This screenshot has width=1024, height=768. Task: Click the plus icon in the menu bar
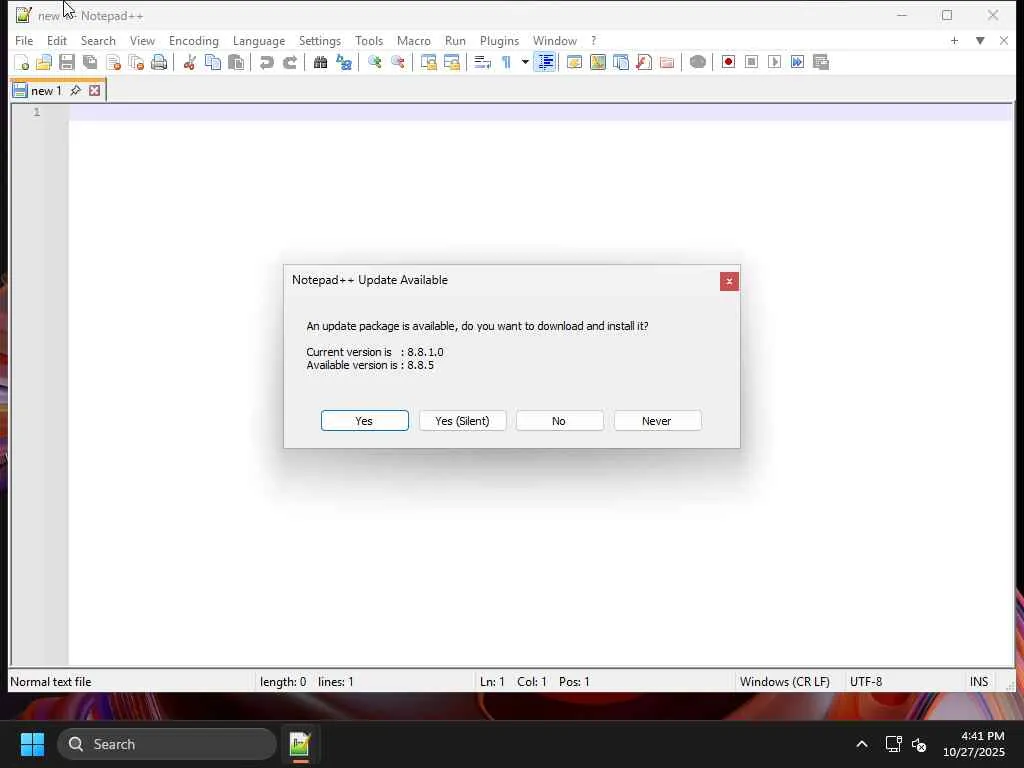(x=954, y=40)
